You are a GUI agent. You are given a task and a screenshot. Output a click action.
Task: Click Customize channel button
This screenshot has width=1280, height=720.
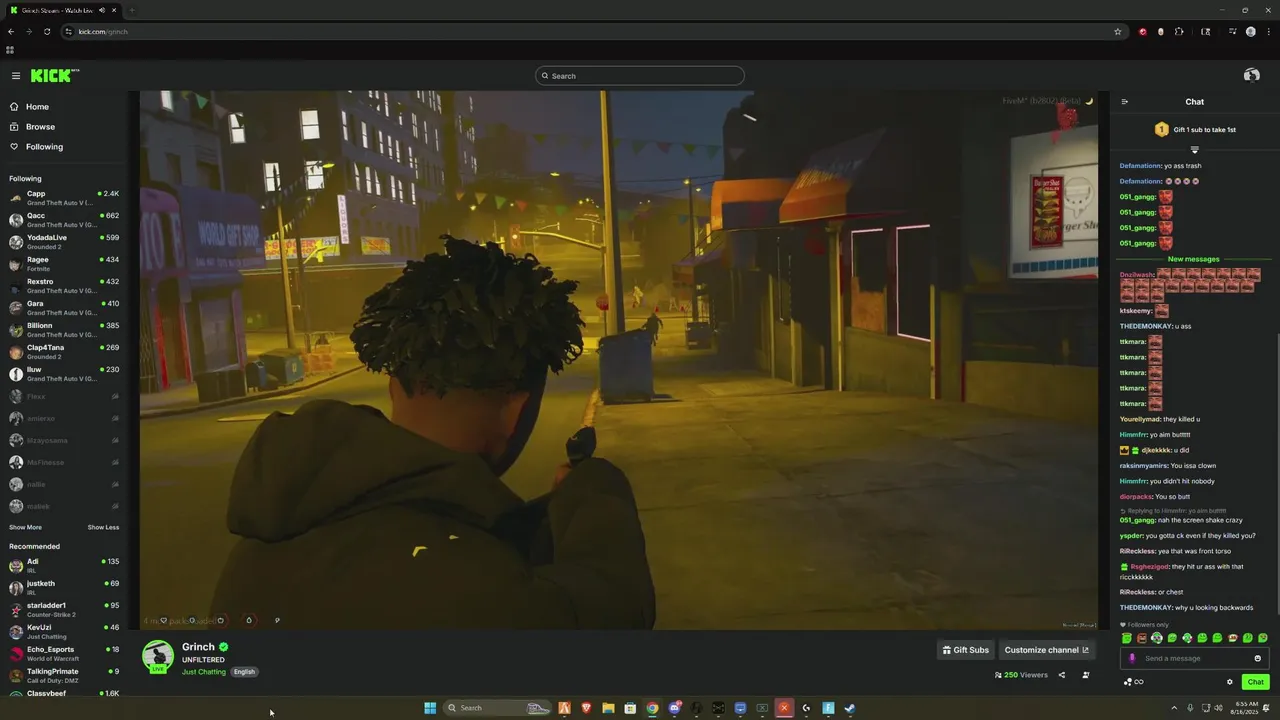click(1046, 650)
